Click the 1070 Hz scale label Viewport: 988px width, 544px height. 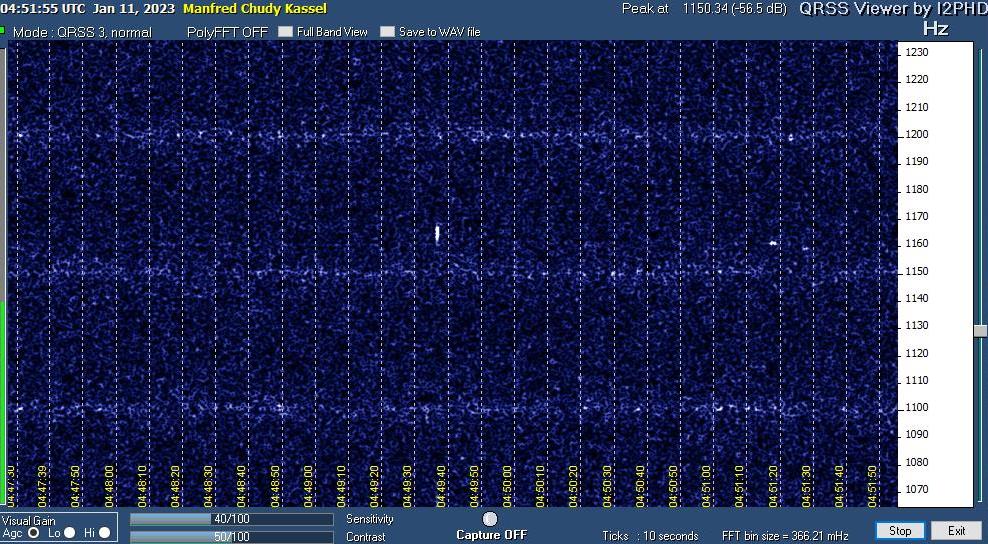[917, 489]
